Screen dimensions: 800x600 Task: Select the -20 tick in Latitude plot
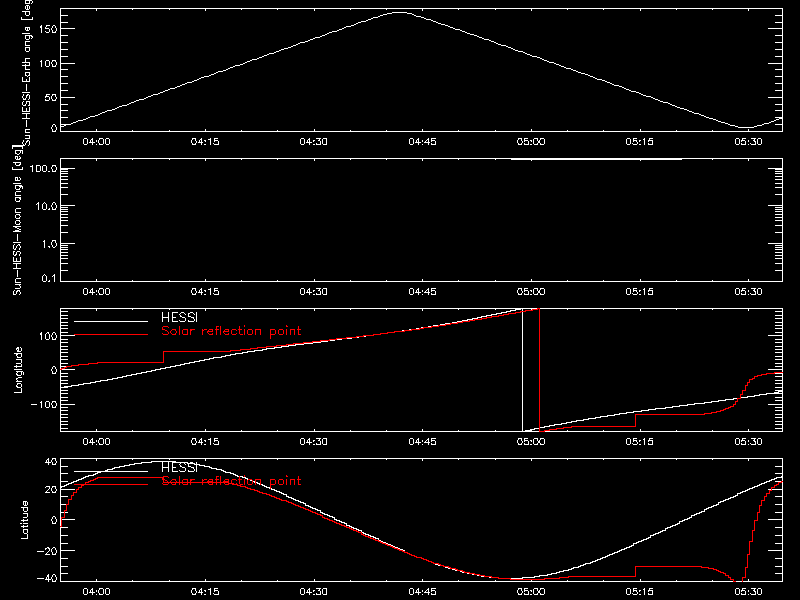(47, 551)
